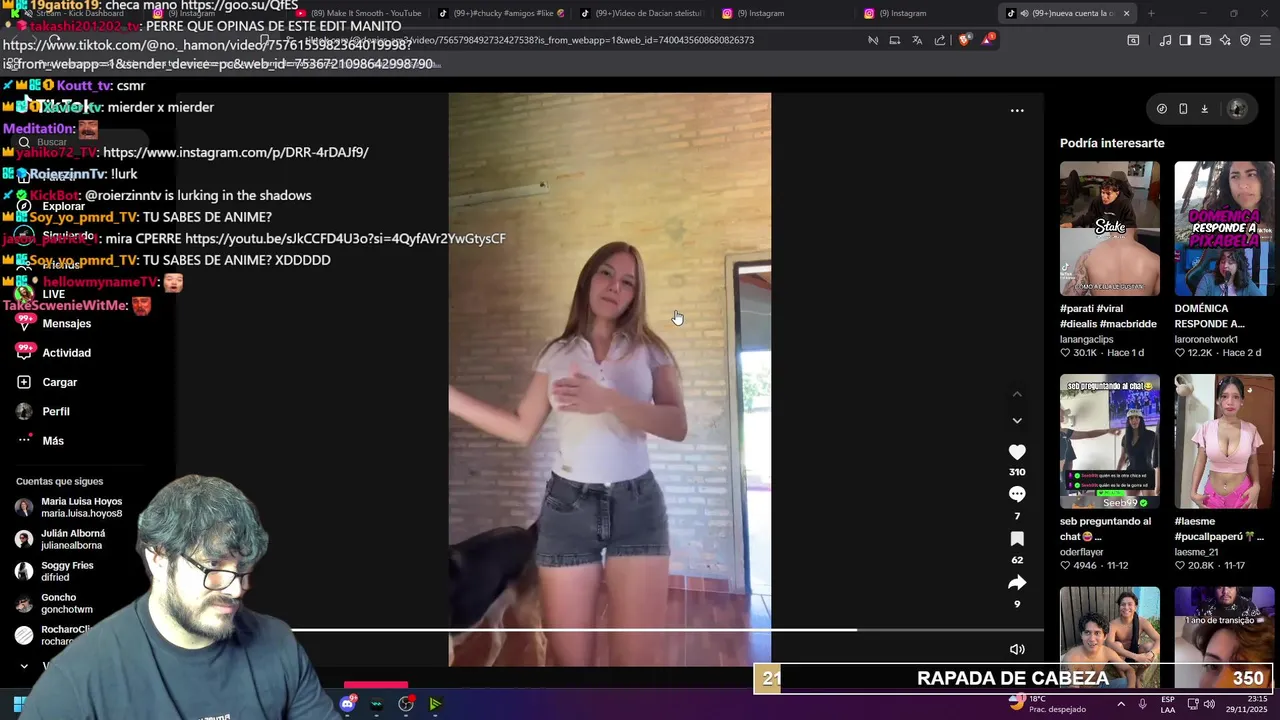The width and height of the screenshot is (1280, 720).
Task: Open seb preguntando al chat video thumbnail
Action: click(1110, 441)
